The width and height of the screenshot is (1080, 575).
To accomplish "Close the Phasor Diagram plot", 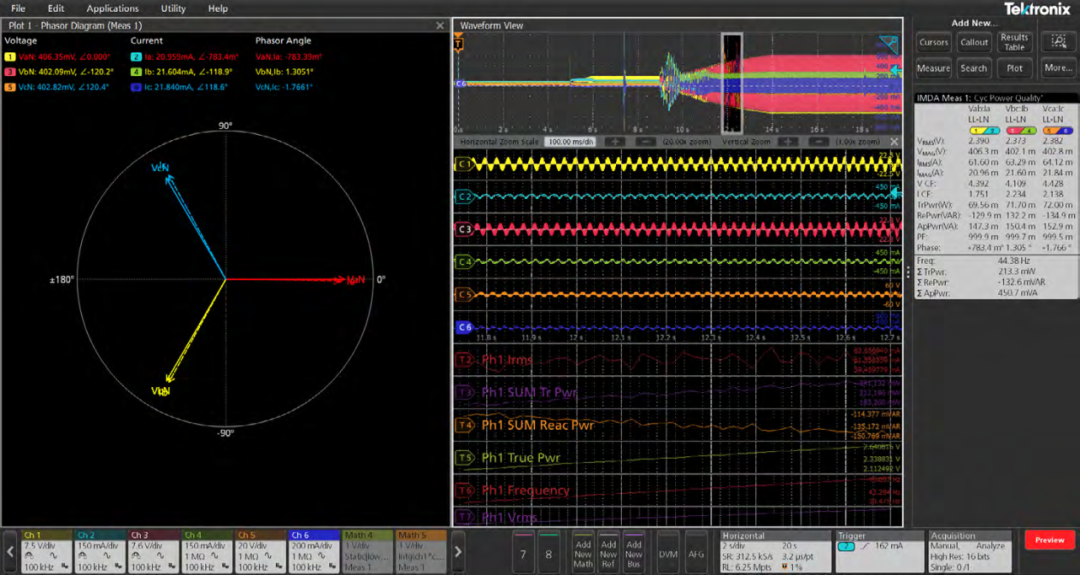I will point(440,25).
